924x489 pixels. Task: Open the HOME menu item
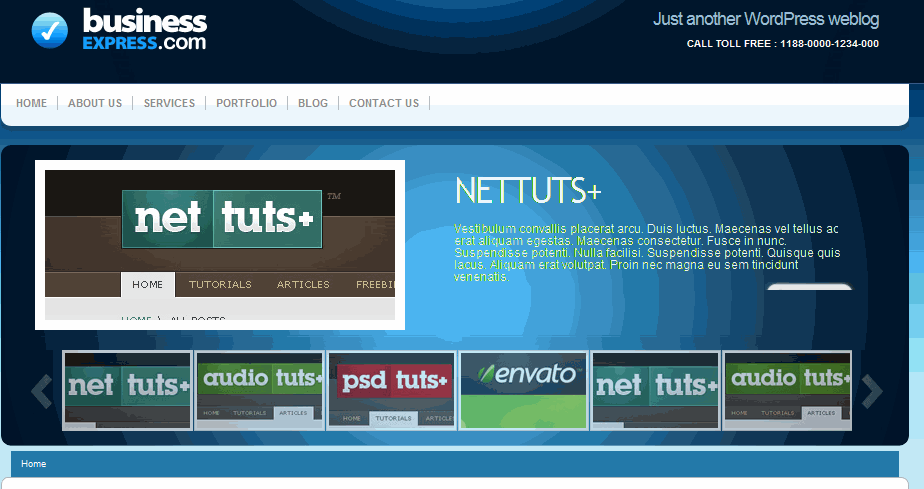point(31,103)
